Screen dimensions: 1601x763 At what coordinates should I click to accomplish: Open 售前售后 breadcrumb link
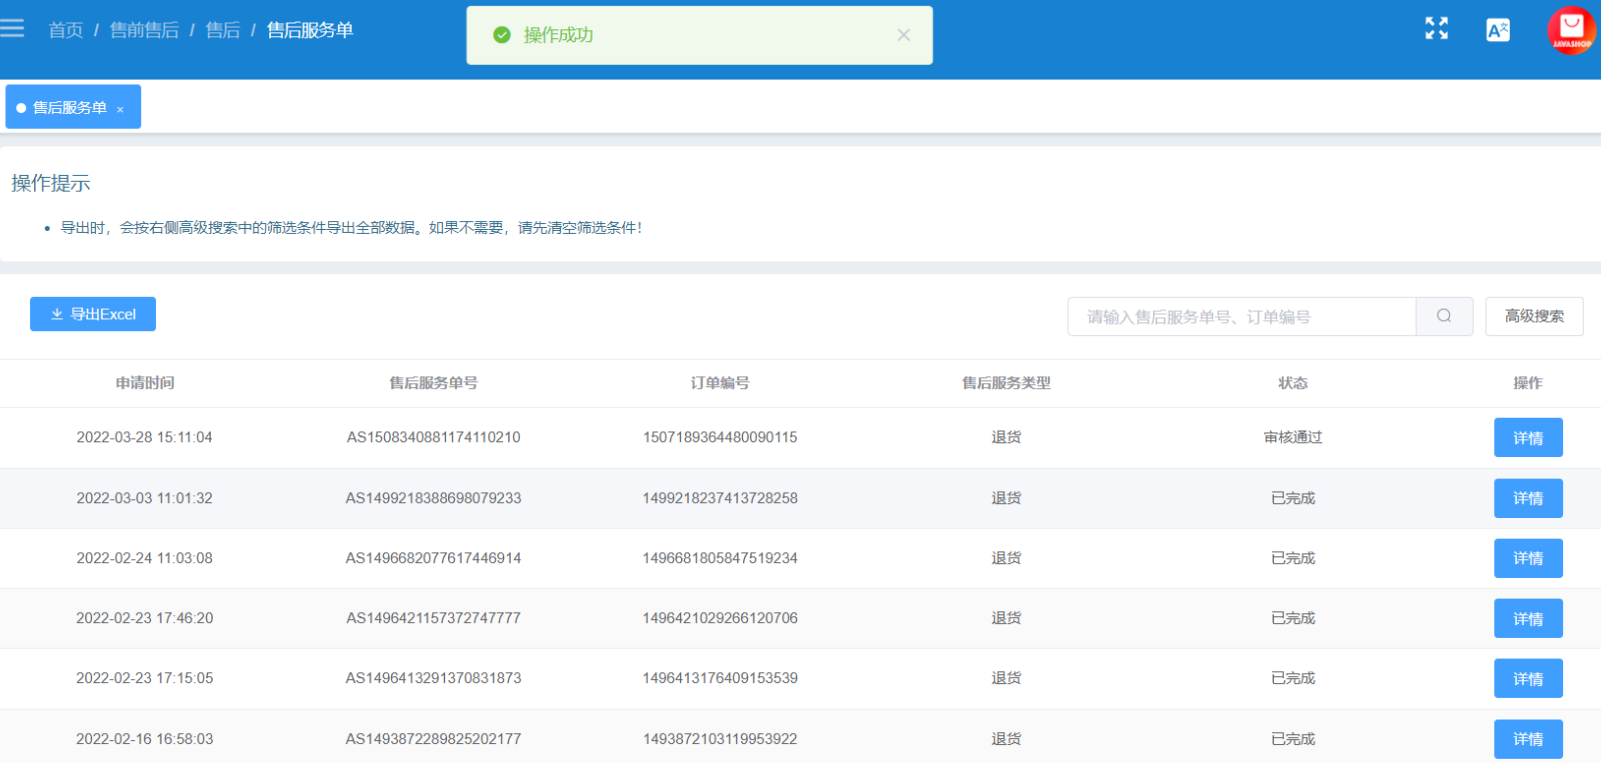(x=144, y=30)
